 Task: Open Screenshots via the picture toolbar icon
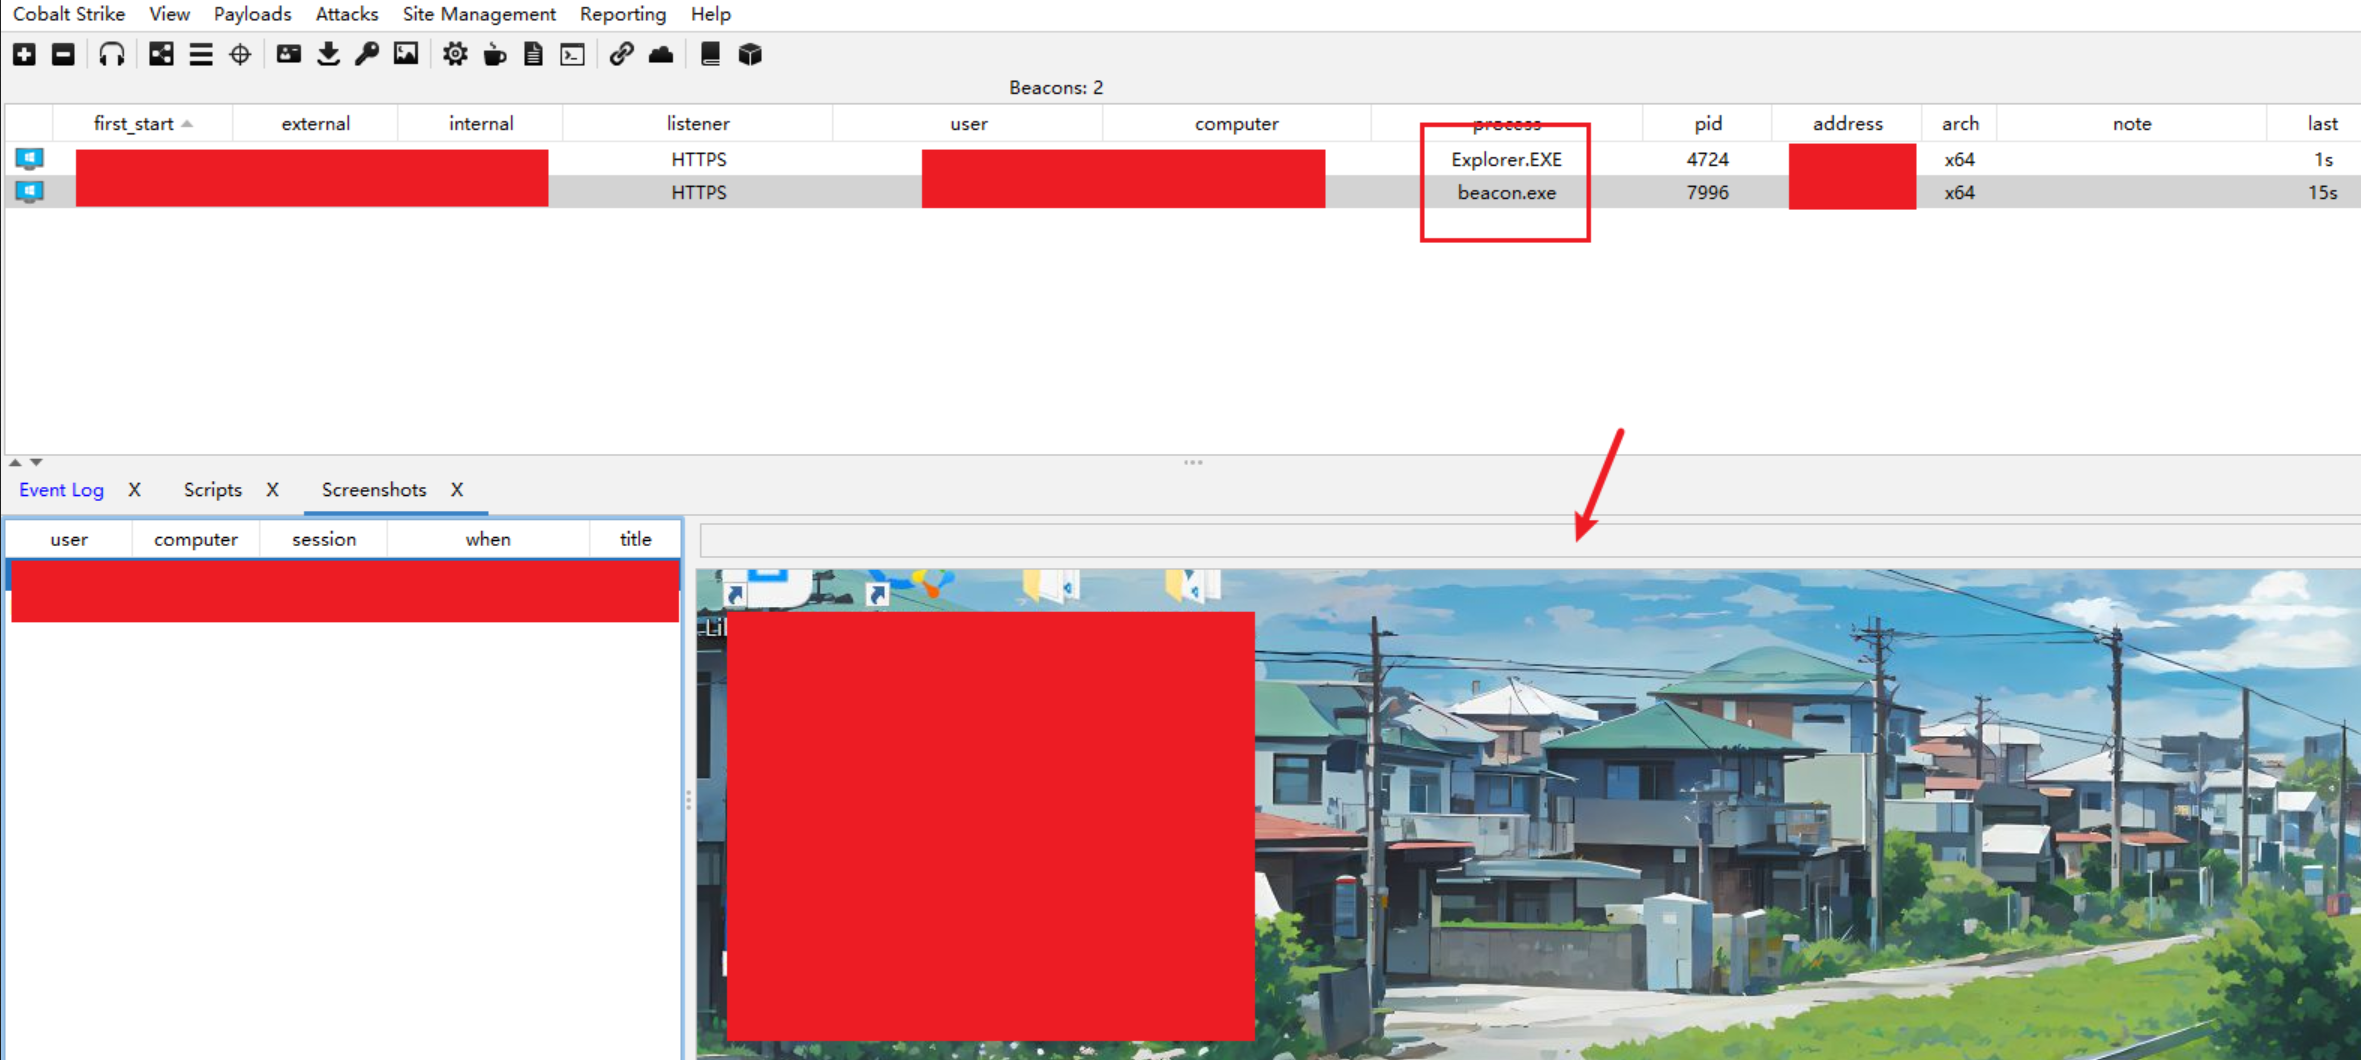coord(406,54)
